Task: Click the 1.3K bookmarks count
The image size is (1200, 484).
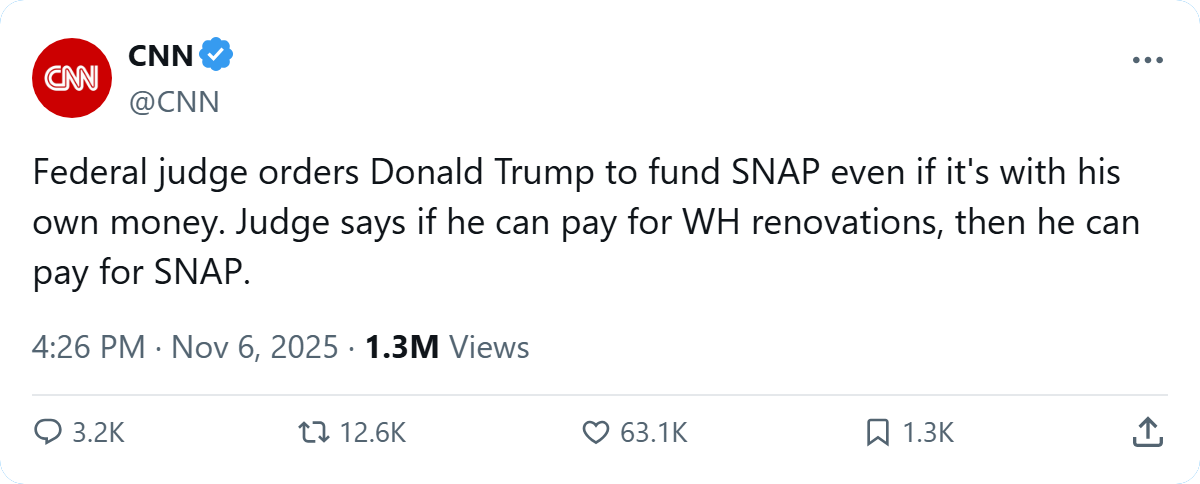Action: tap(928, 432)
